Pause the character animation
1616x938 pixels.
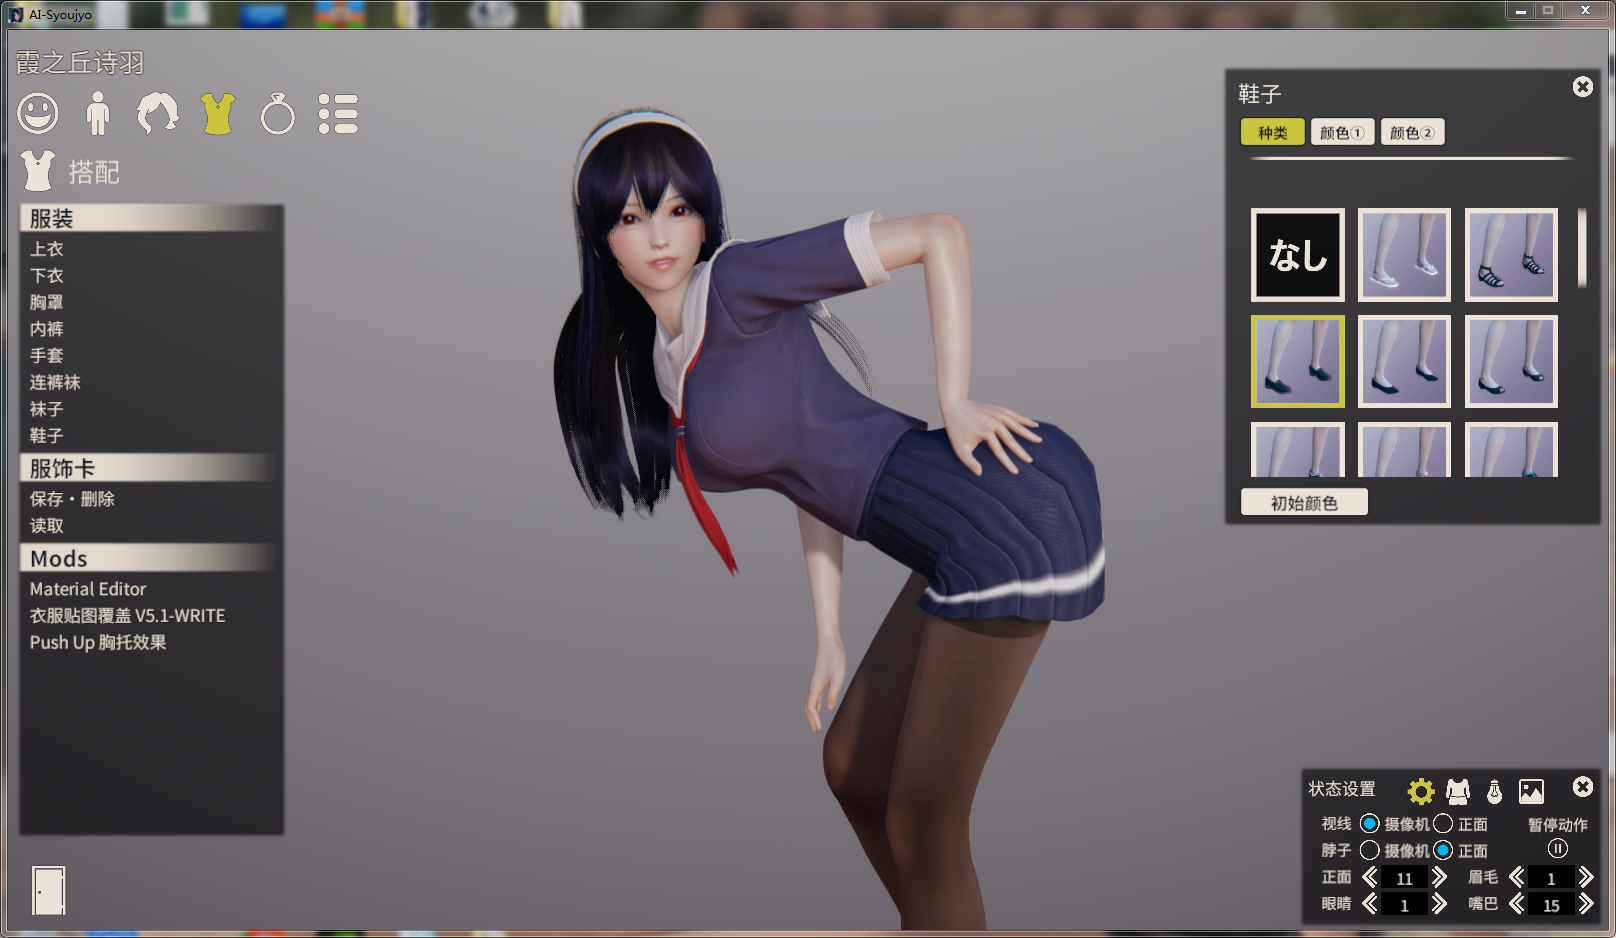[x=1557, y=849]
